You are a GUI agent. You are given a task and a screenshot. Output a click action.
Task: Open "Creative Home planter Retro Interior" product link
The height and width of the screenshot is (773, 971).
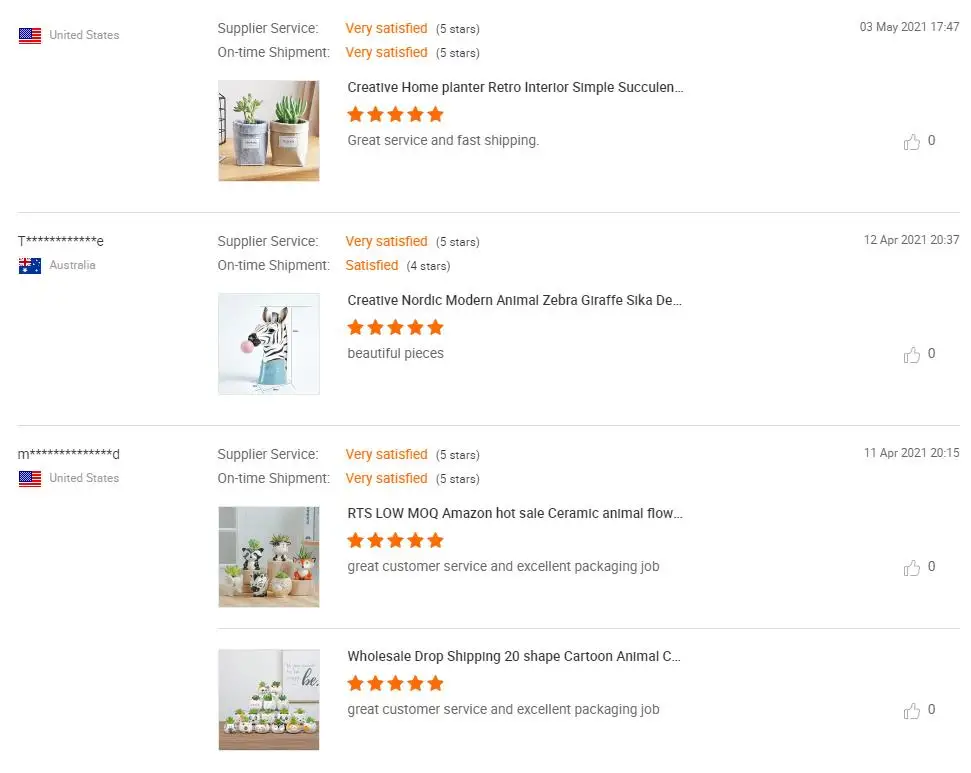515,87
